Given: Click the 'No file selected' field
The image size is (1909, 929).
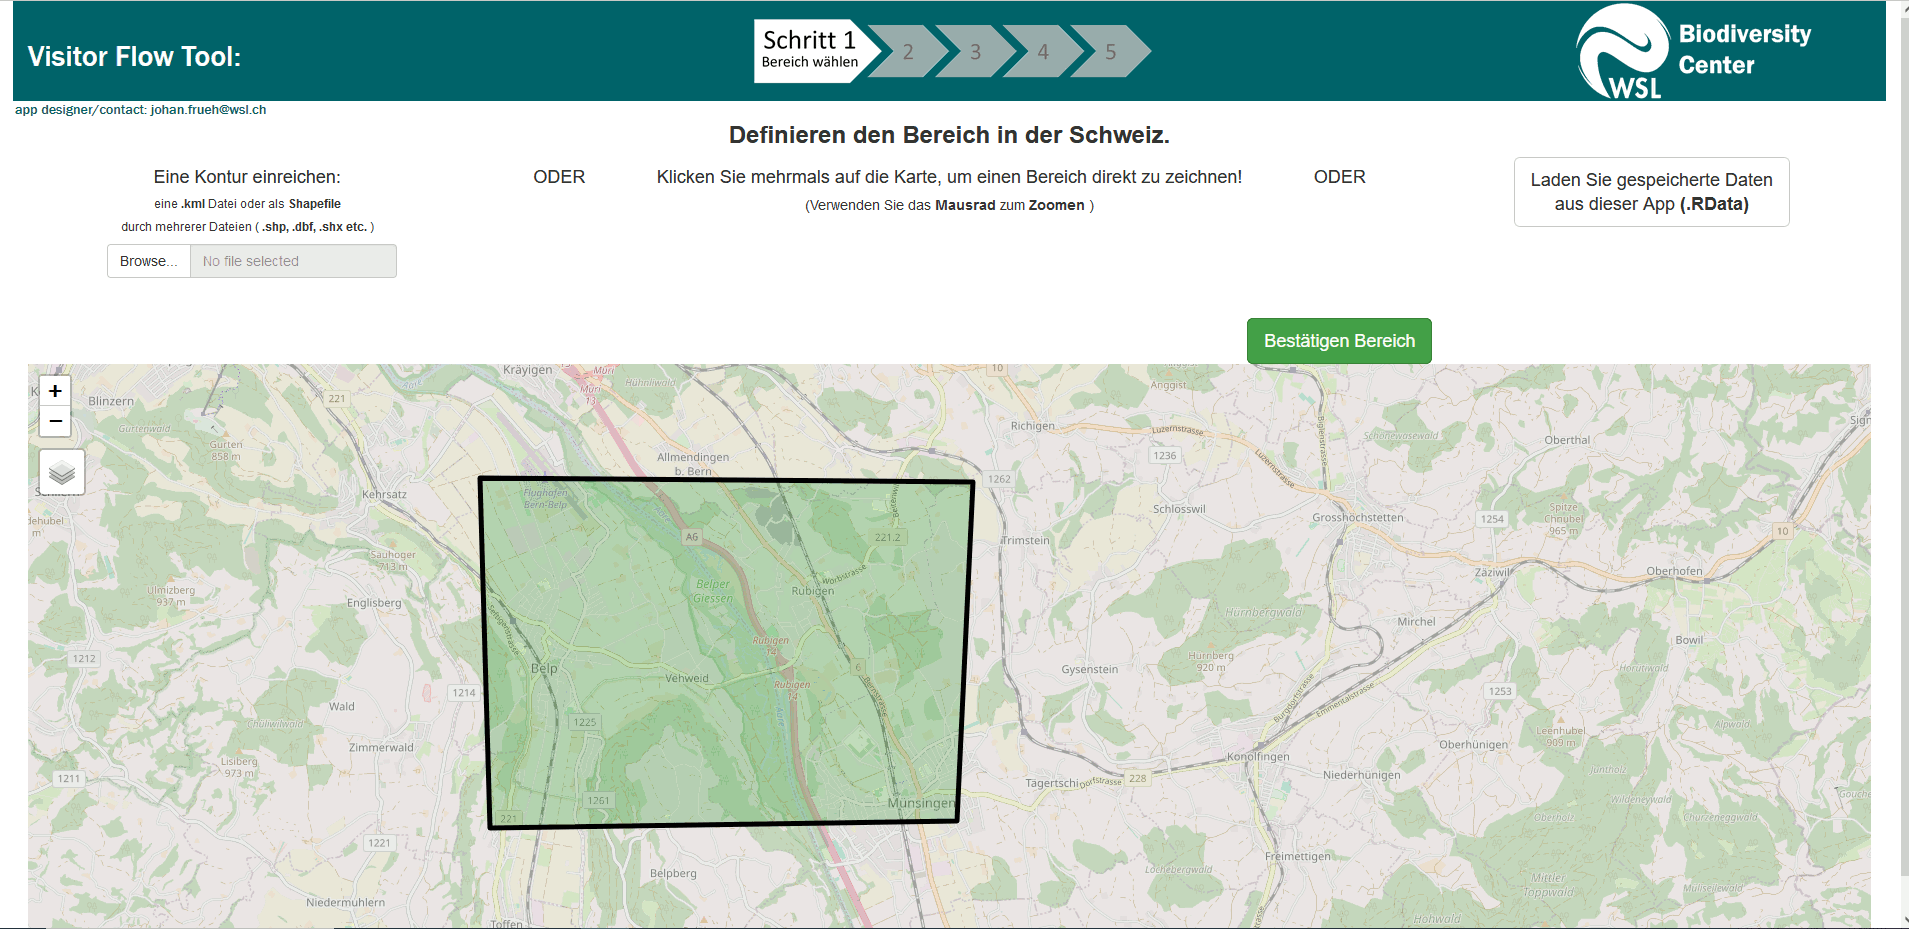Looking at the screenshot, I should 293,261.
